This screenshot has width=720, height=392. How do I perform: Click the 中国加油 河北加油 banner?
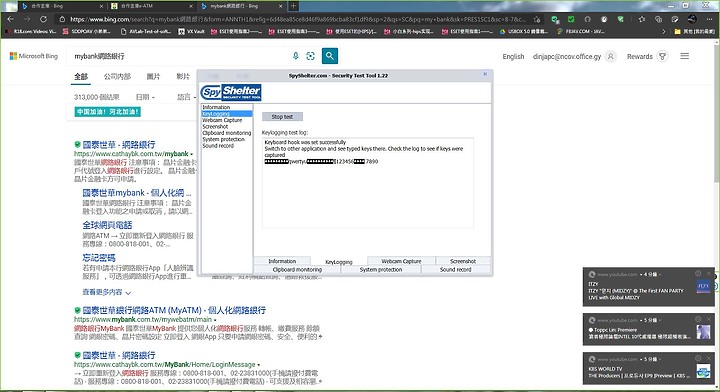click(107, 112)
